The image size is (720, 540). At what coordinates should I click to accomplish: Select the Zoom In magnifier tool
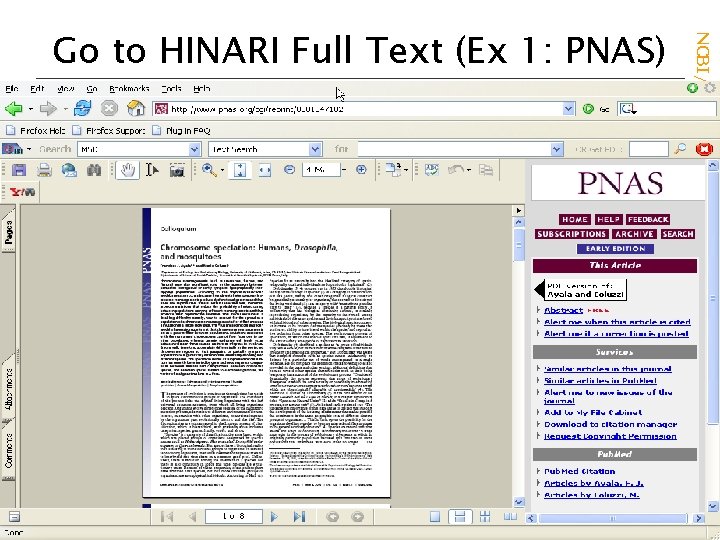click(209, 170)
